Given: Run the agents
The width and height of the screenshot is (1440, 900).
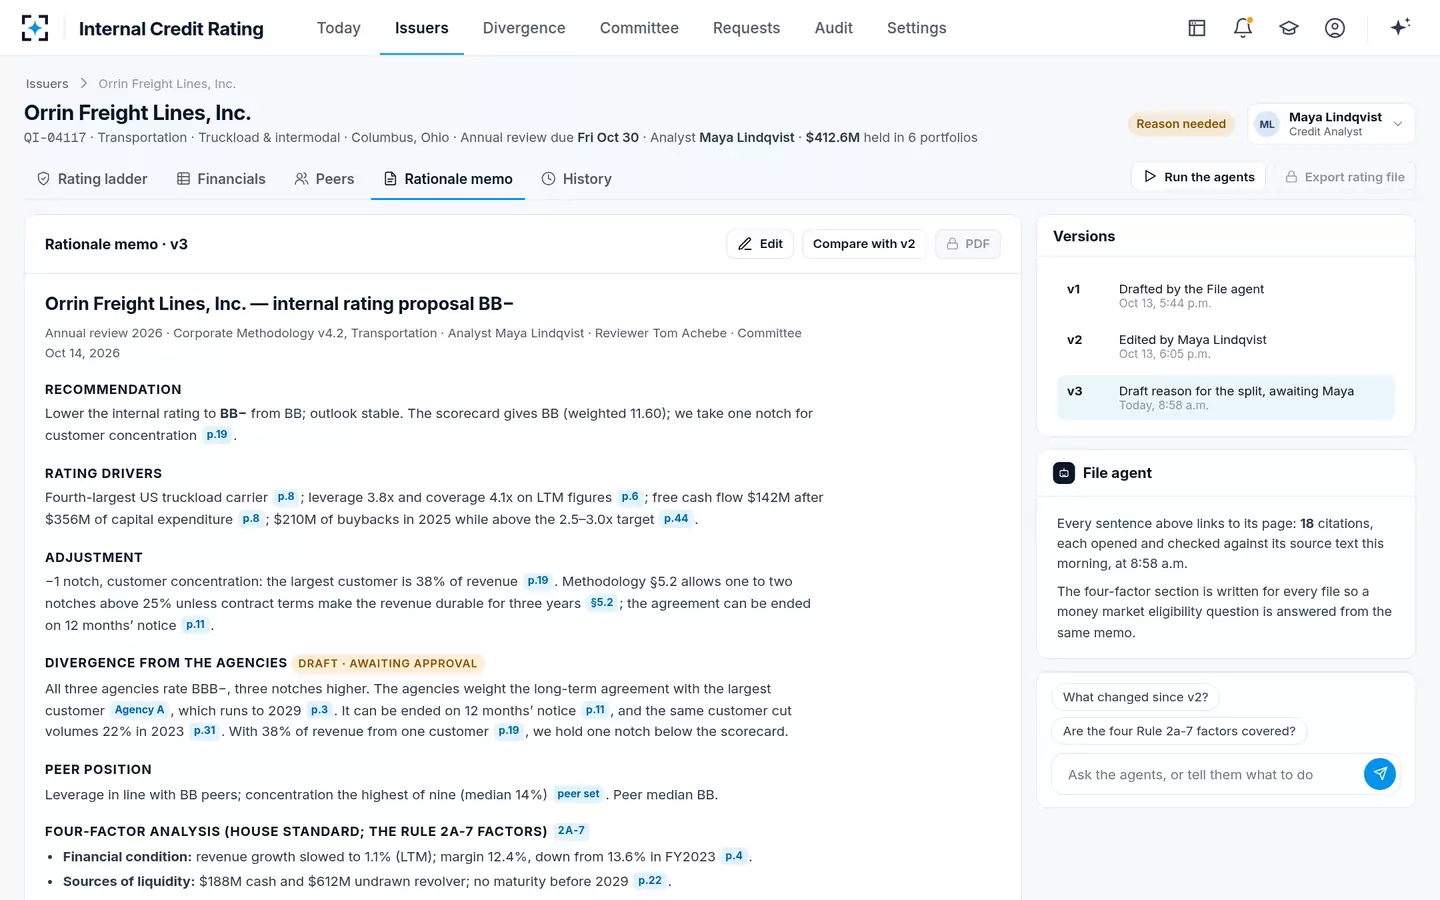Looking at the screenshot, I should pyautogui.click(x=1199, y=177).
